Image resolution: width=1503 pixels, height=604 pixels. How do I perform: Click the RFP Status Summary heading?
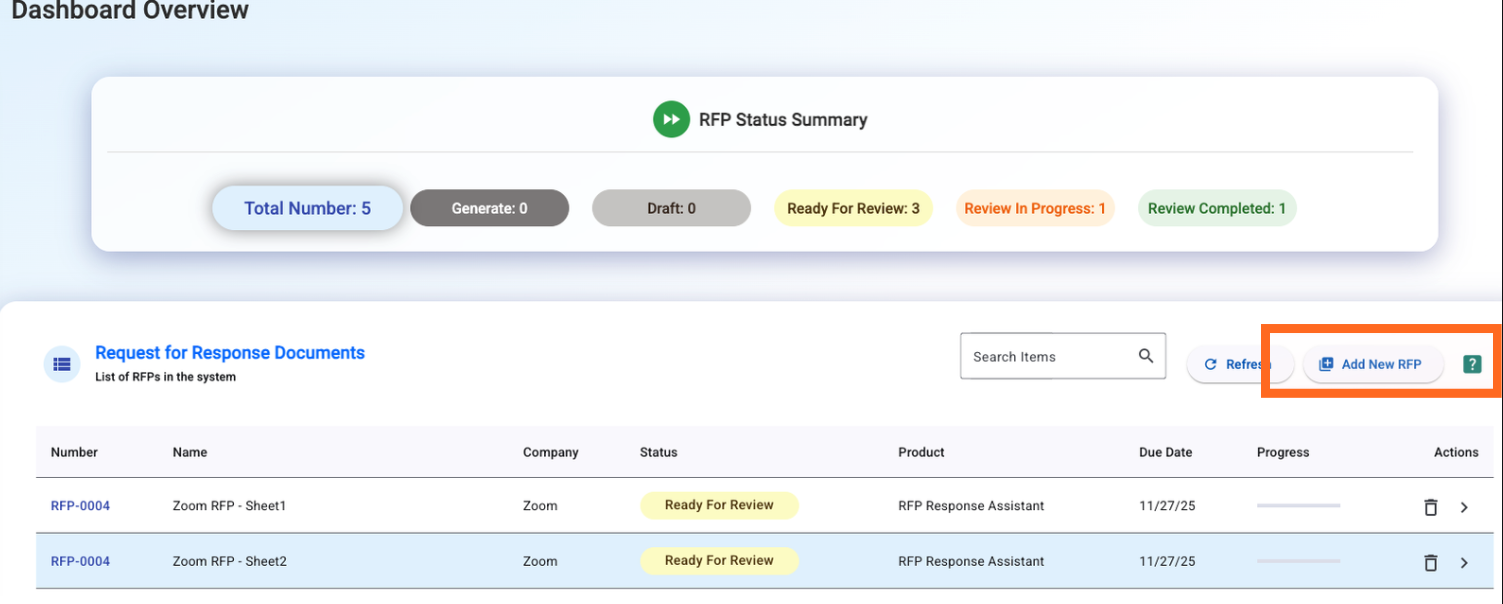(783, 120)
